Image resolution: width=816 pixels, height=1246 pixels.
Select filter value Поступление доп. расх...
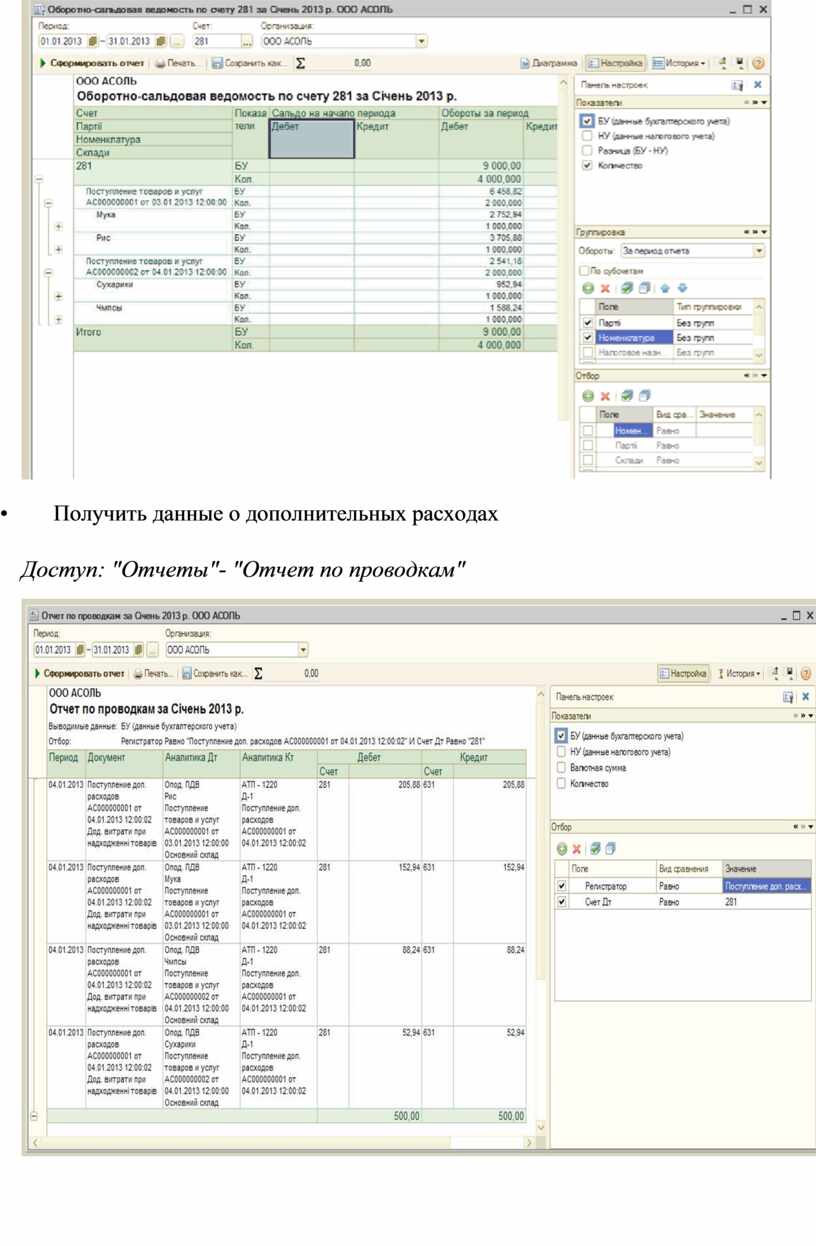point(766,886)
